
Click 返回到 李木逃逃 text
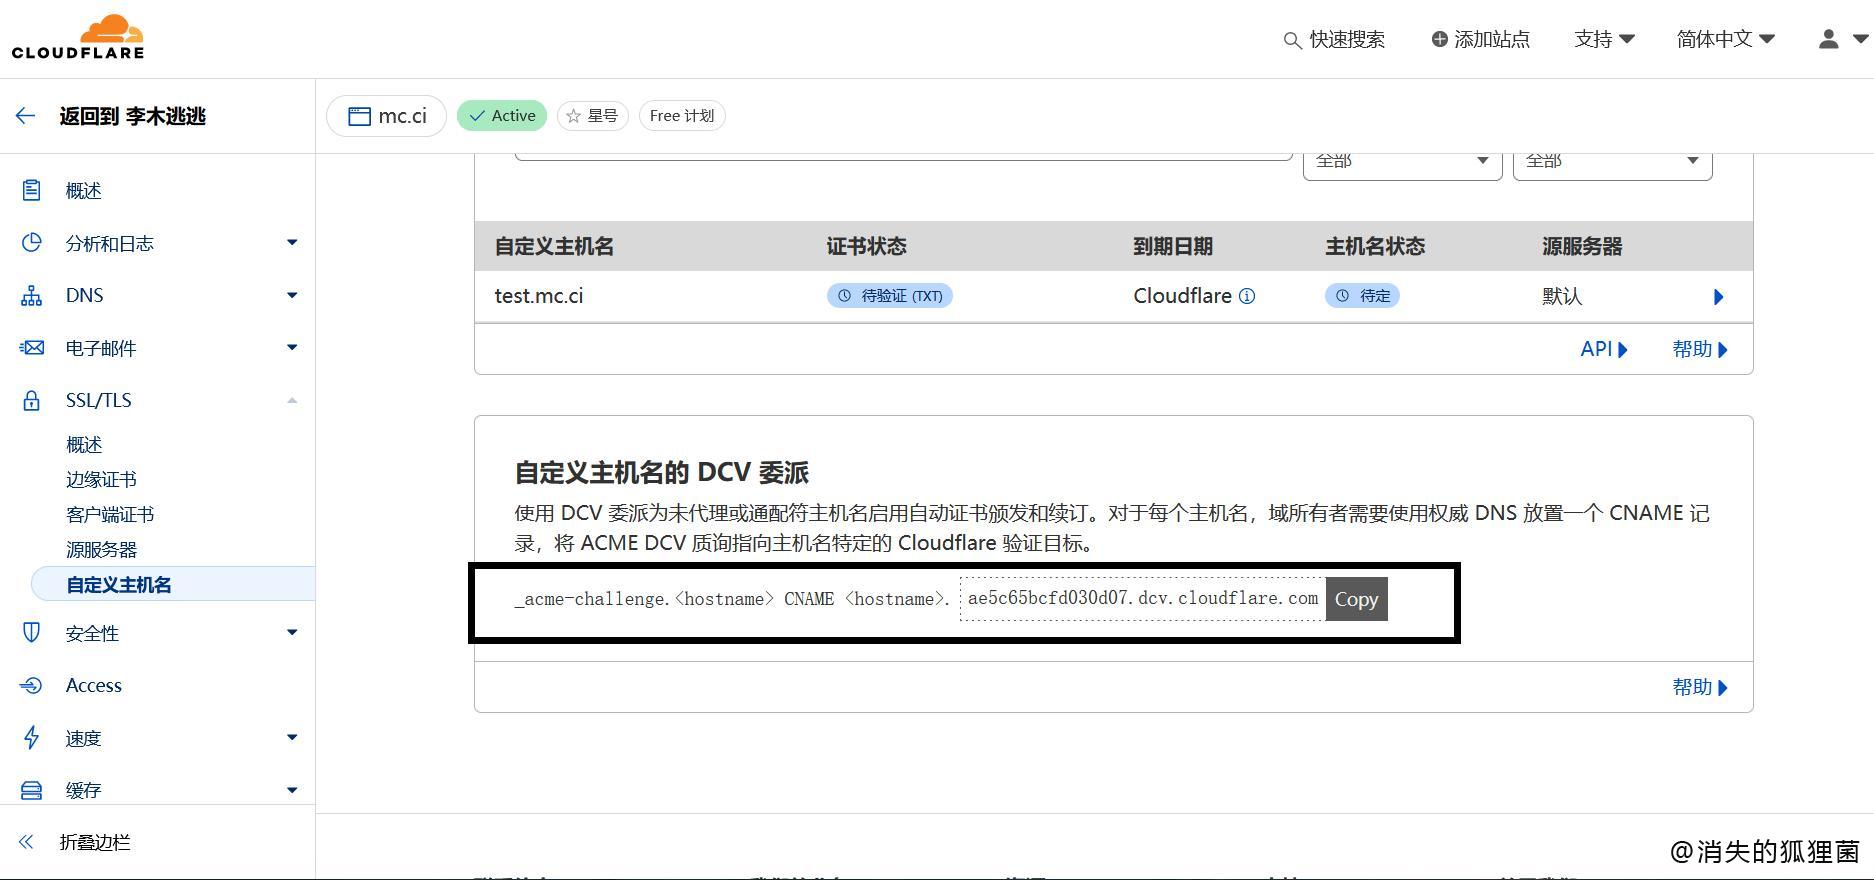click(132, 116)
